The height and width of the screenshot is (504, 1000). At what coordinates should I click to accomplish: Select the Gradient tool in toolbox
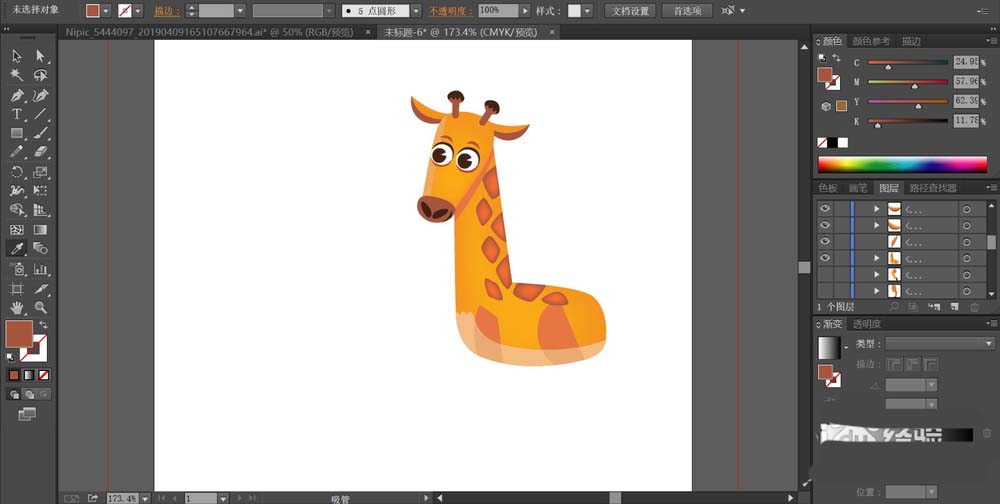coord(41,230)
